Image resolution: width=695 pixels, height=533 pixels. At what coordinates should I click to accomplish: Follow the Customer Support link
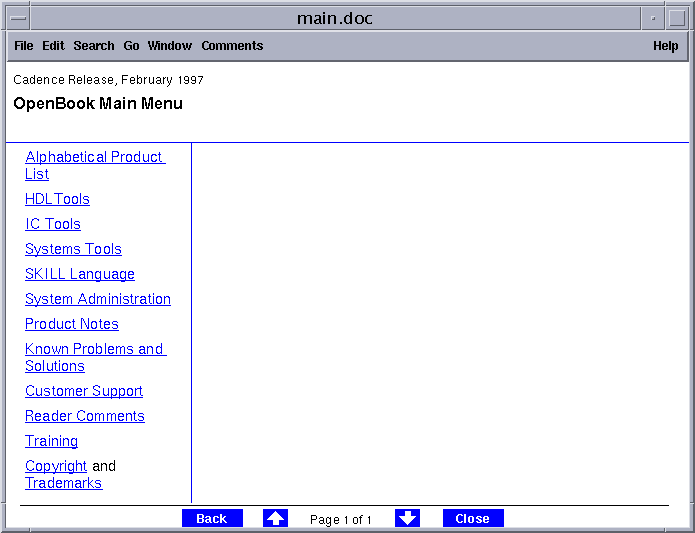(84, 391)
